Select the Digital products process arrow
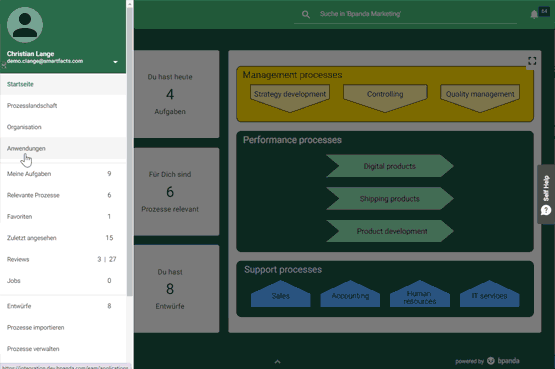The height and width of the screenshot is (369, 555). pyautogui.click(x=390, y=166)
